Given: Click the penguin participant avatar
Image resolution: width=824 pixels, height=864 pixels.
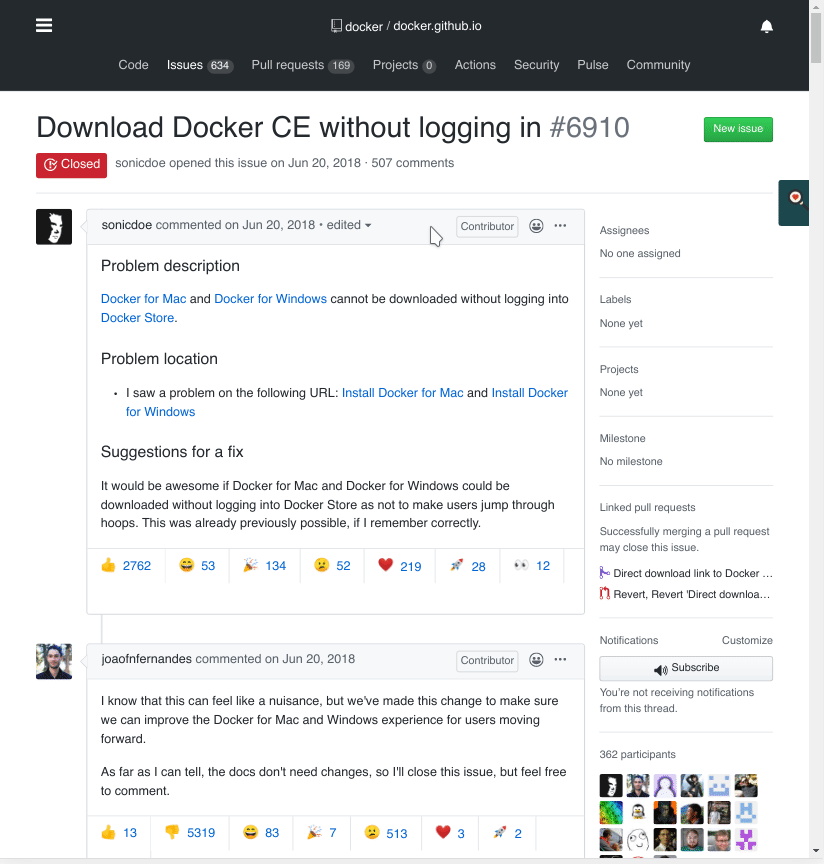Looking at the screenshot, I should point(638,812).
